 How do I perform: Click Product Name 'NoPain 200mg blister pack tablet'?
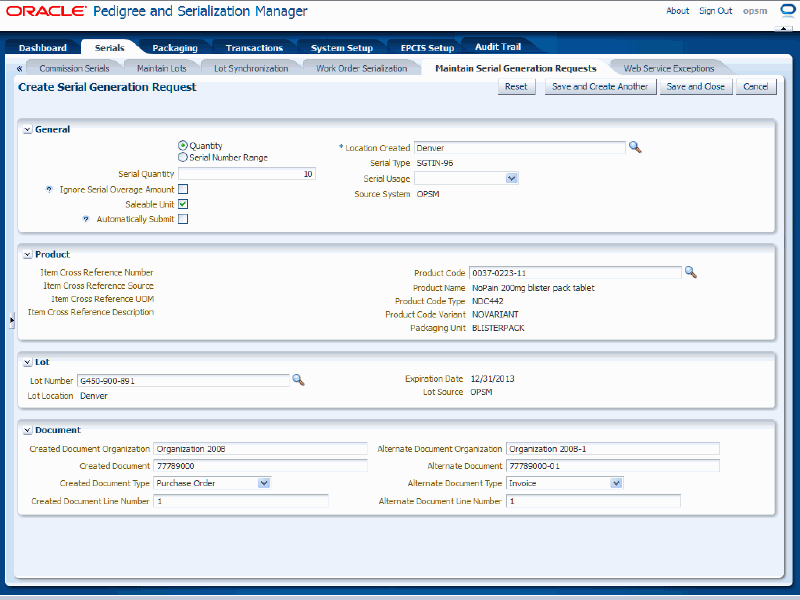pos(533,288)
